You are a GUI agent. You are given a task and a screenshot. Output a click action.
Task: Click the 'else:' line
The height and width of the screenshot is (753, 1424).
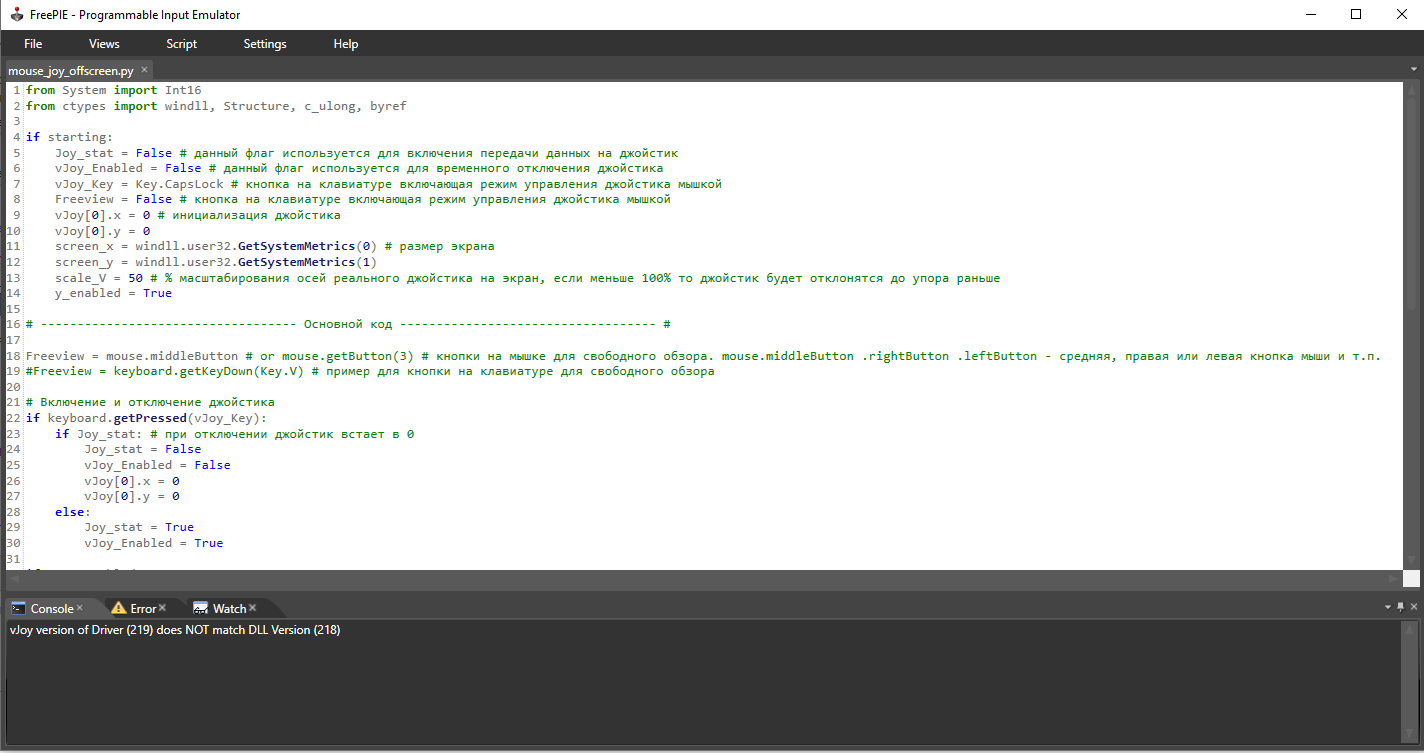point(73,512)
